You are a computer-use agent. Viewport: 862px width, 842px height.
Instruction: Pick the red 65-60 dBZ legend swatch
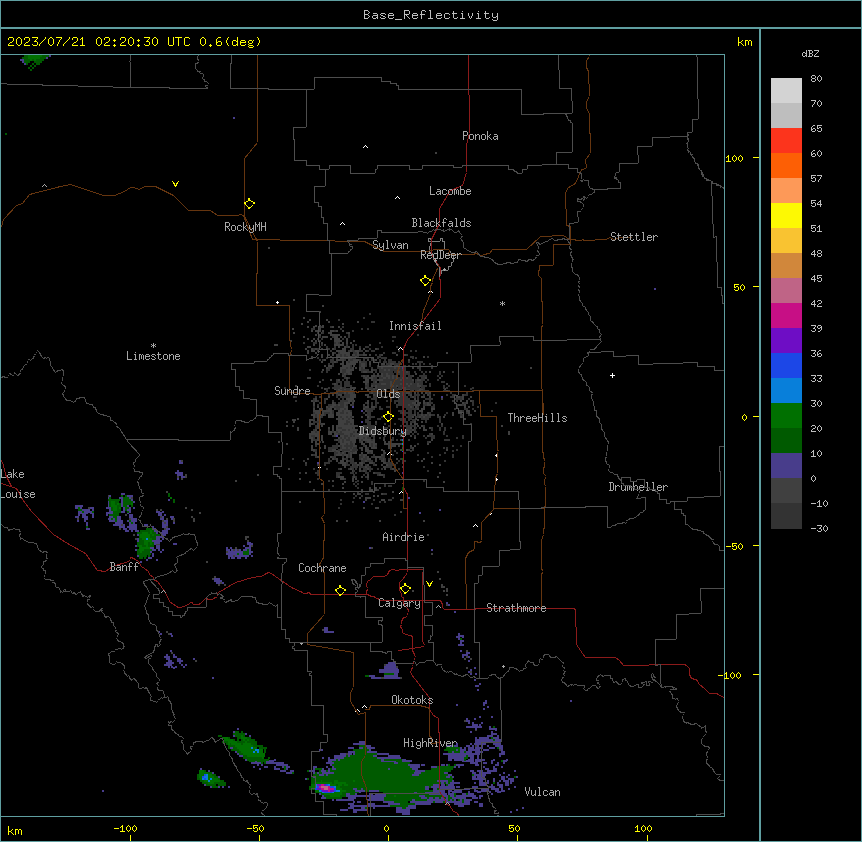786,140
